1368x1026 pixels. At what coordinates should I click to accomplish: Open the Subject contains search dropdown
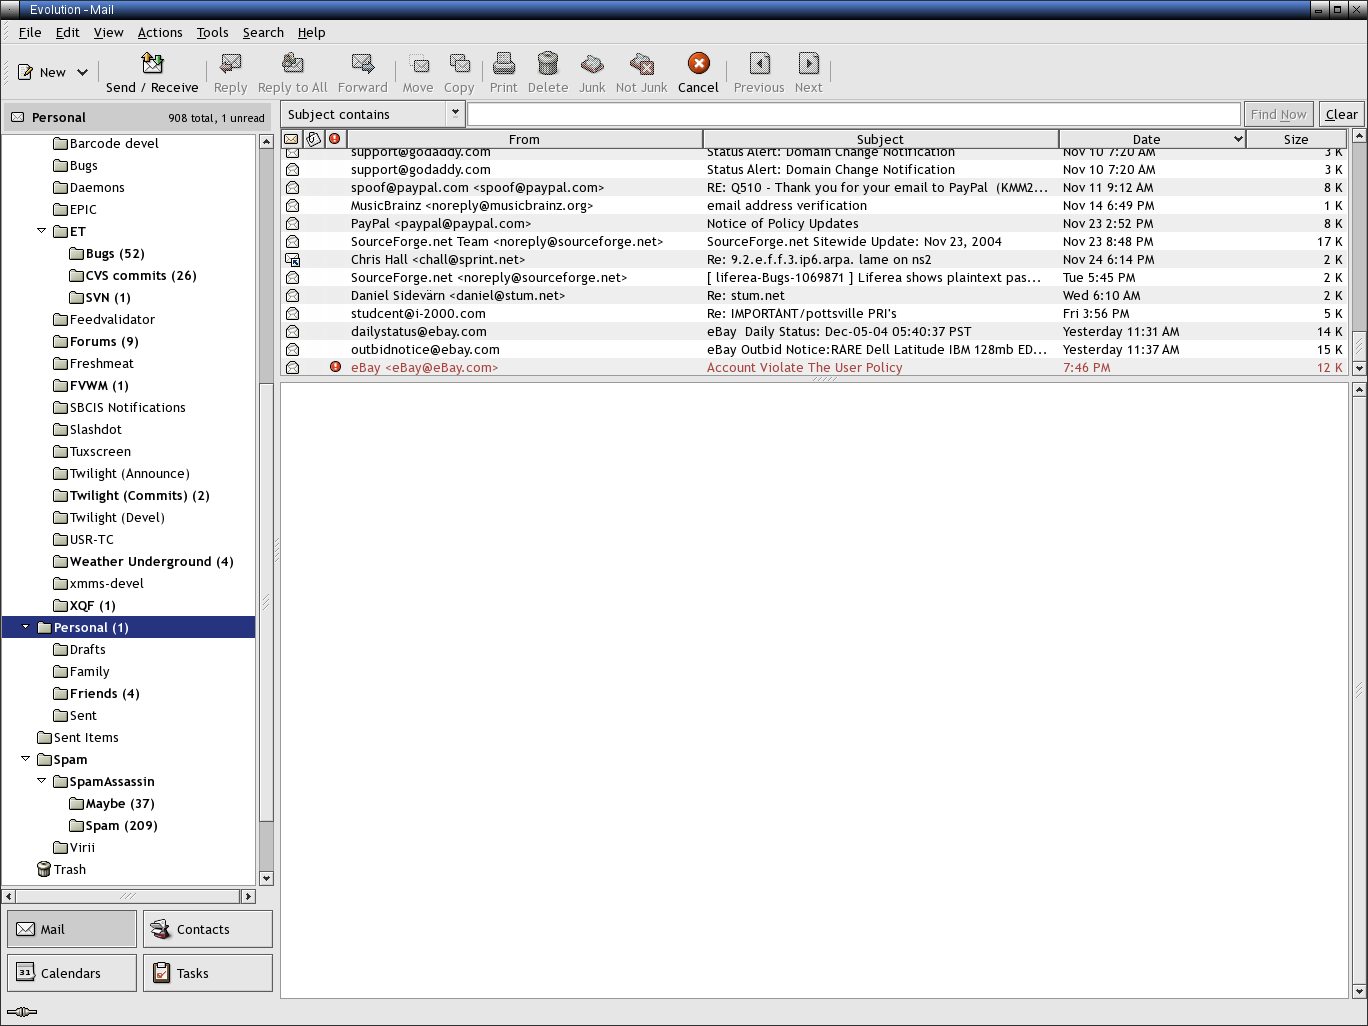(x=455, y=114)
